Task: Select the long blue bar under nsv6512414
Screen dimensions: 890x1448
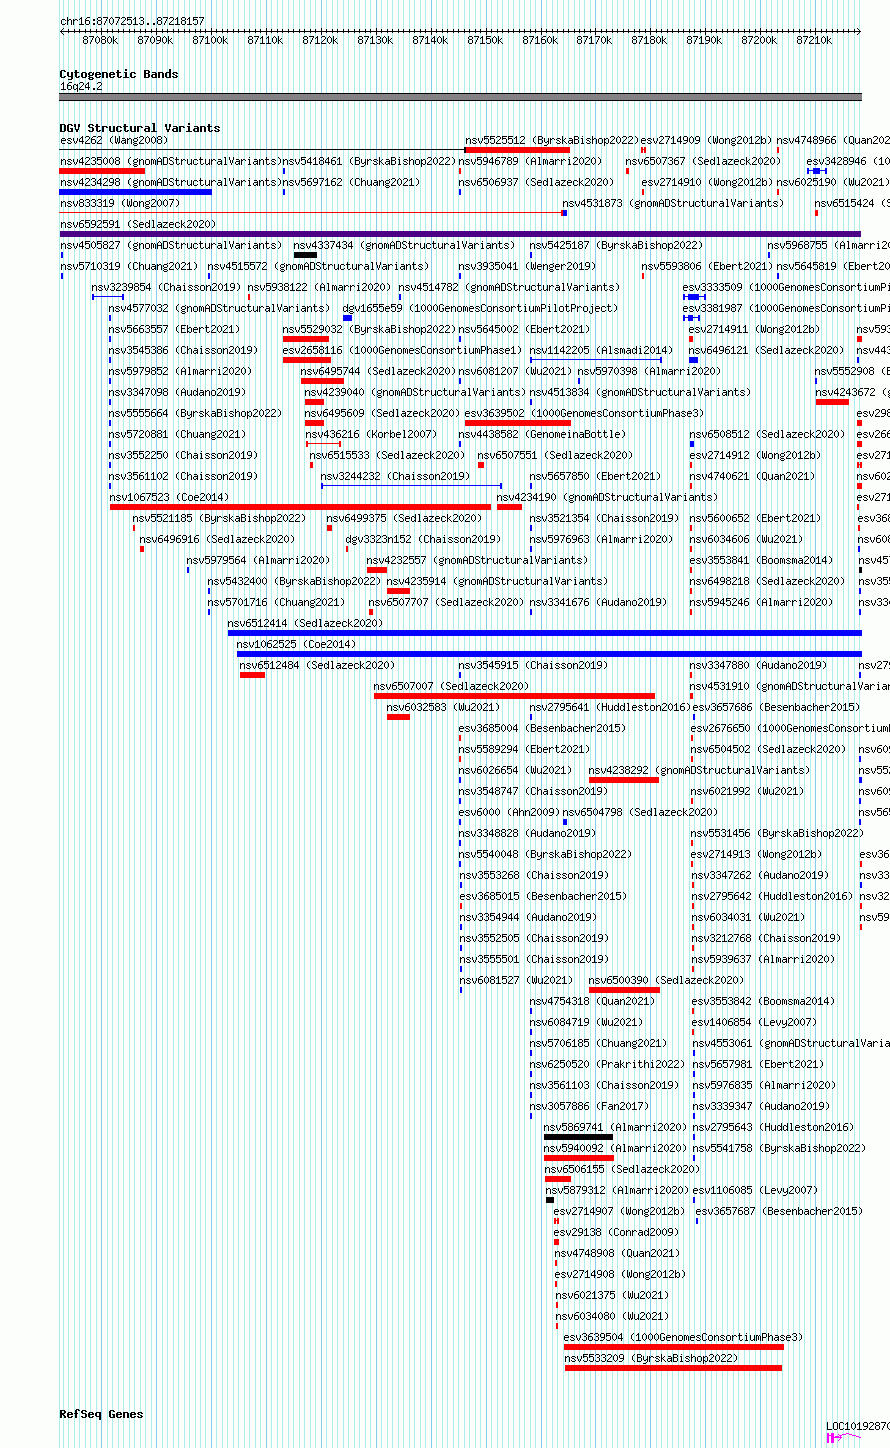Action: [x=544, y=633]
